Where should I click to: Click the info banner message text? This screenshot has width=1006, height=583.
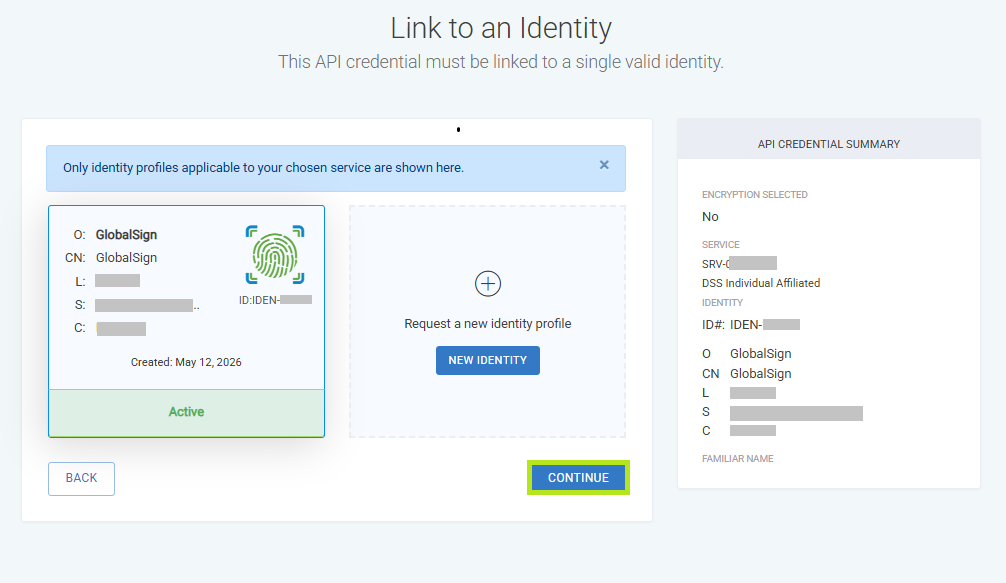(x=263, y=167)
